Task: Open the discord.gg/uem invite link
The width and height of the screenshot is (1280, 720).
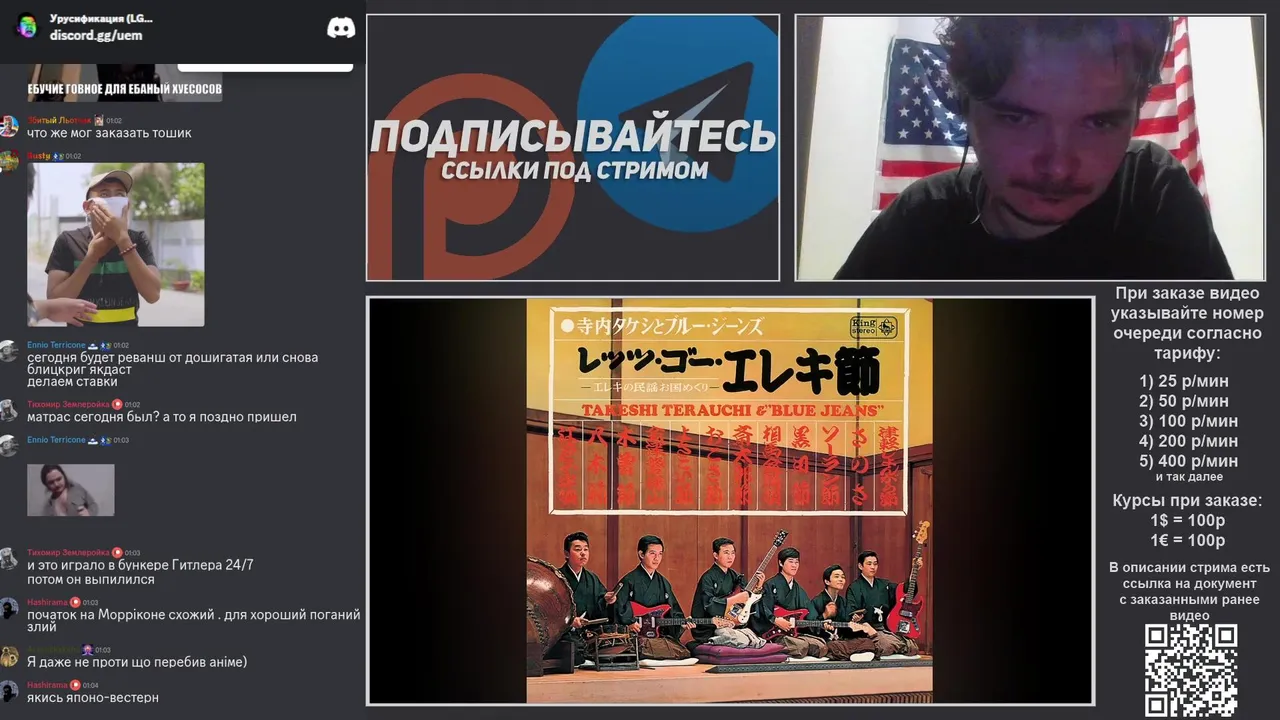Action: click(96, 35)
